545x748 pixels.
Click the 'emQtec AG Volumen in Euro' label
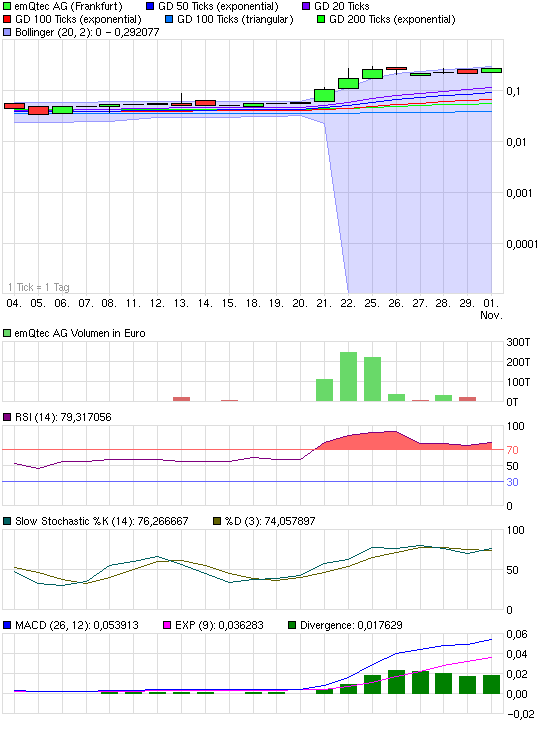(80, 333)
